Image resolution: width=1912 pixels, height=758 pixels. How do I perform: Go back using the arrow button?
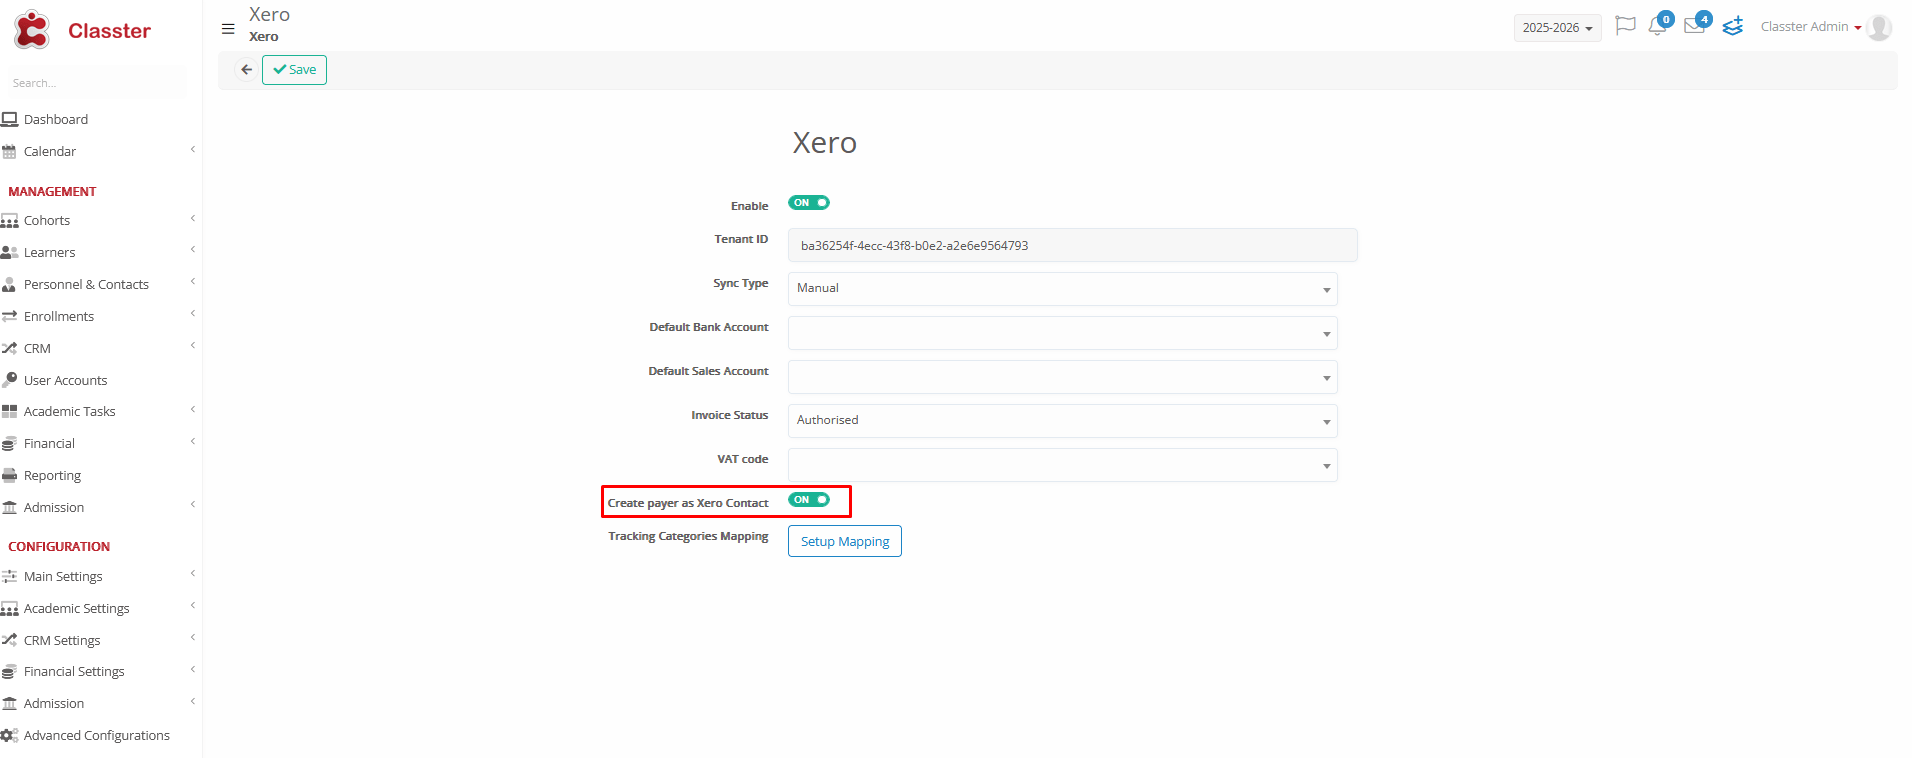point(246,70)
